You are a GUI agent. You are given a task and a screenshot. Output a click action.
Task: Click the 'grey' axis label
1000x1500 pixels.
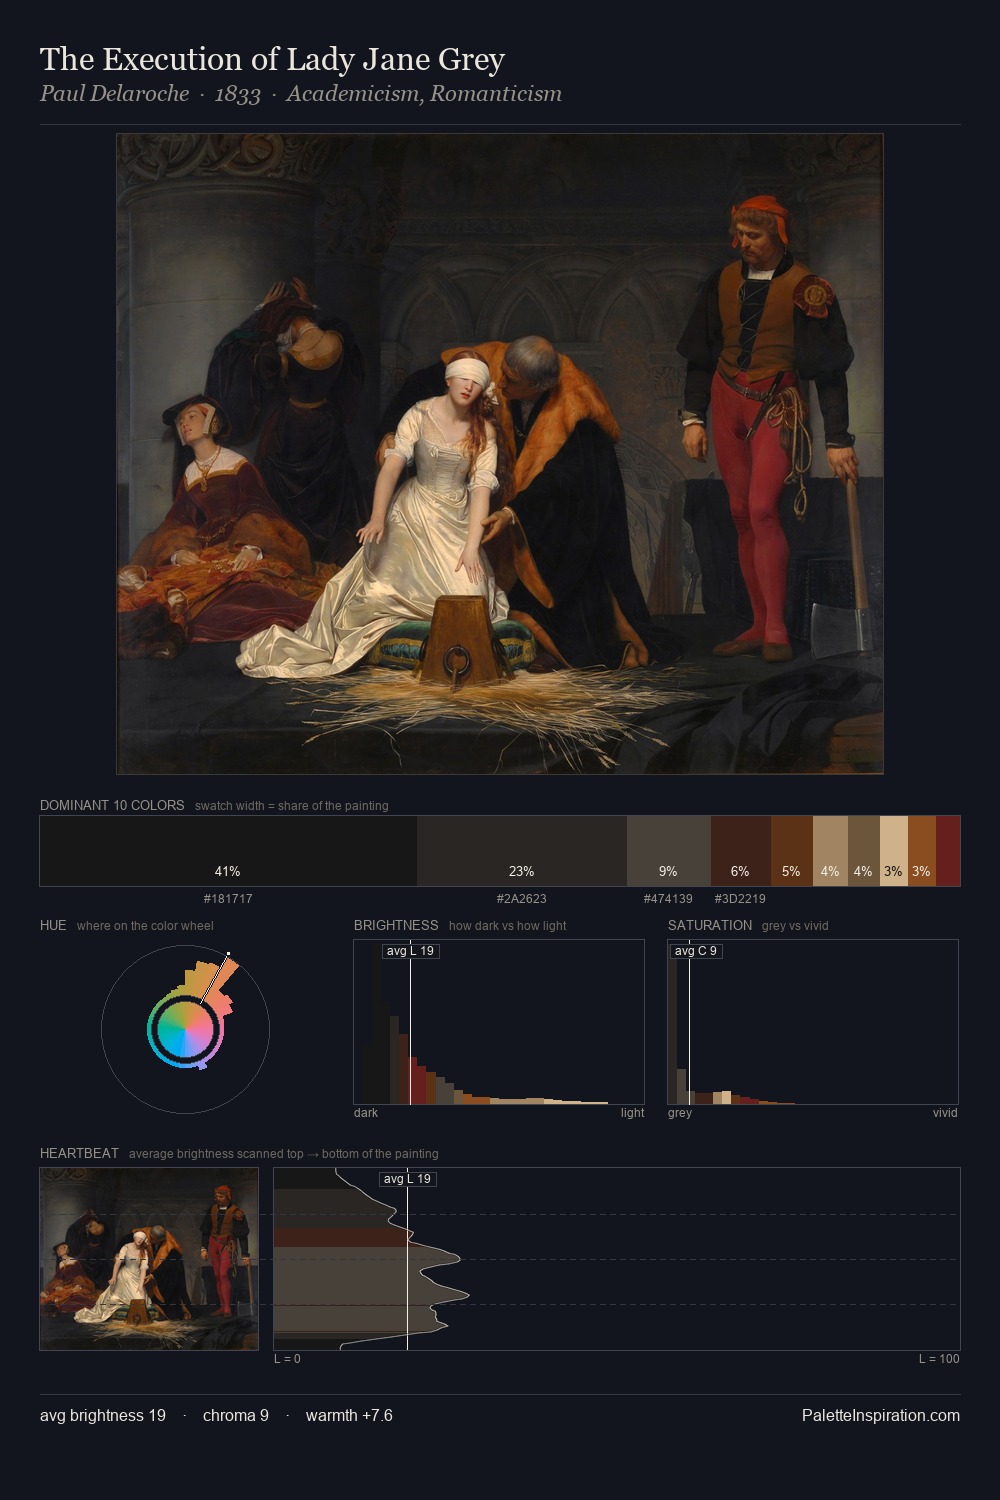pyautogui.click(x=680, y=1113)
